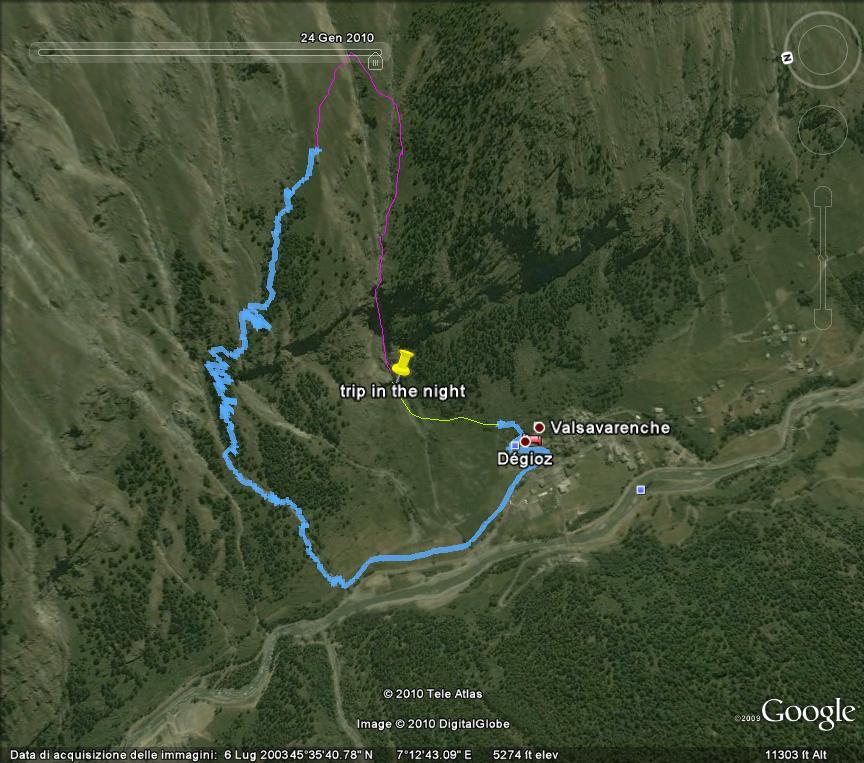Select the trip in the night label

point(402,391)
